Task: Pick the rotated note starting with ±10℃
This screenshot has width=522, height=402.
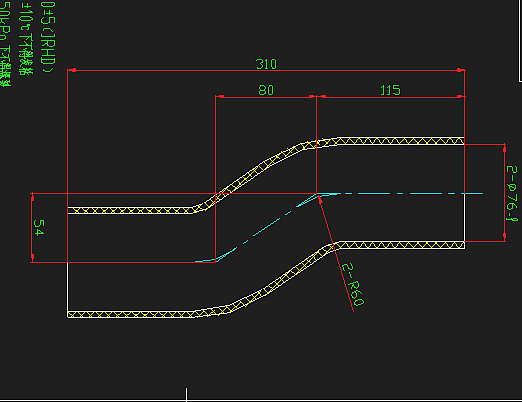Action: (x=27, y=38)
